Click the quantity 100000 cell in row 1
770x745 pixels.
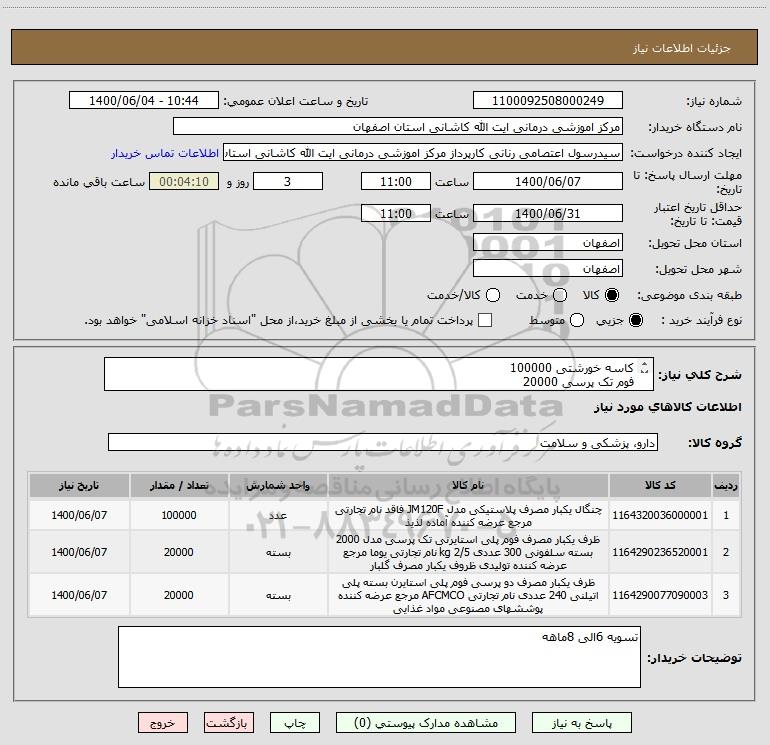[x=179, y=515]
